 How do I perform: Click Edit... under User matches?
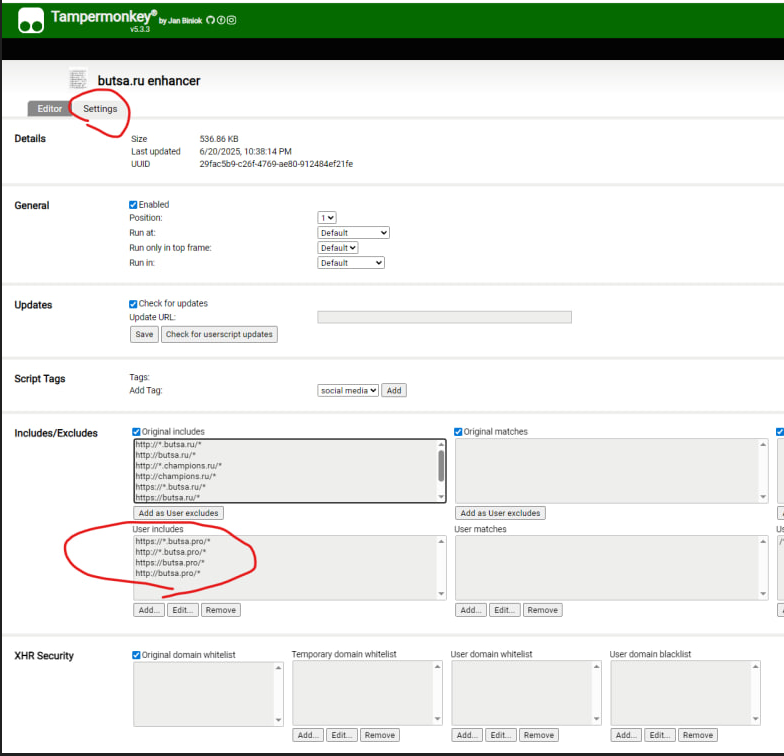[x=505, y=610]
